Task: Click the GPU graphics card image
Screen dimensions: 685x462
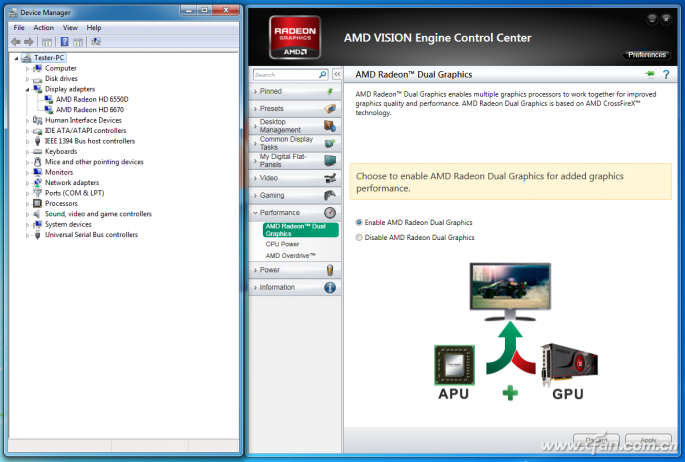Action: tap(569, 365)
